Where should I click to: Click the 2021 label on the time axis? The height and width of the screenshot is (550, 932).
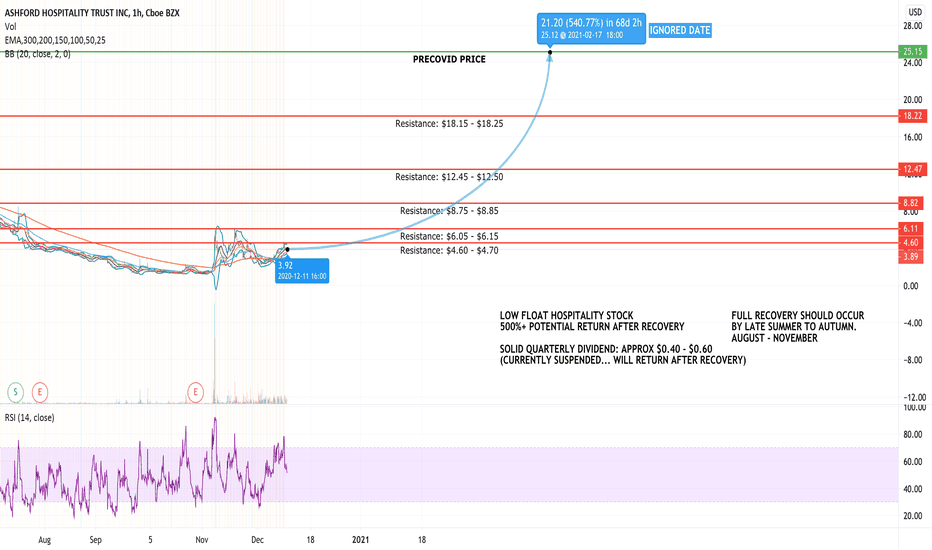tap(360, 540)
